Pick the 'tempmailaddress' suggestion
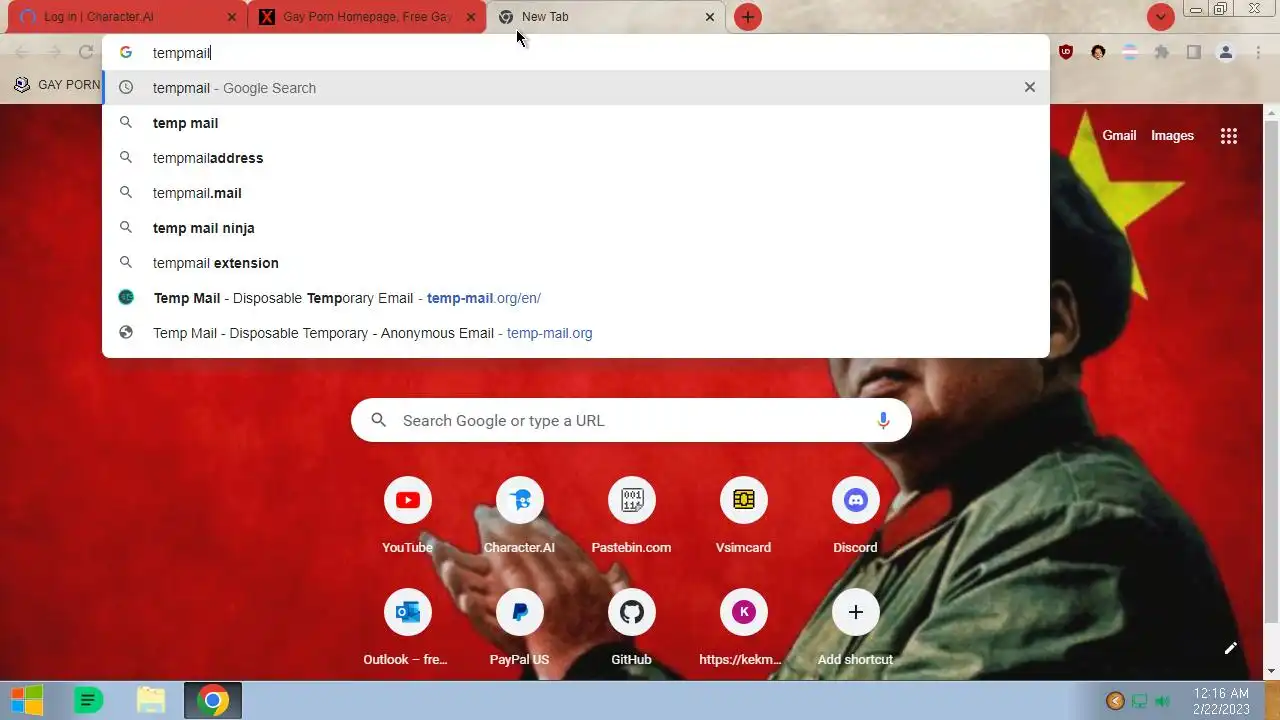The height and width of the screenshot is (720, 1280). click(576, 158)
